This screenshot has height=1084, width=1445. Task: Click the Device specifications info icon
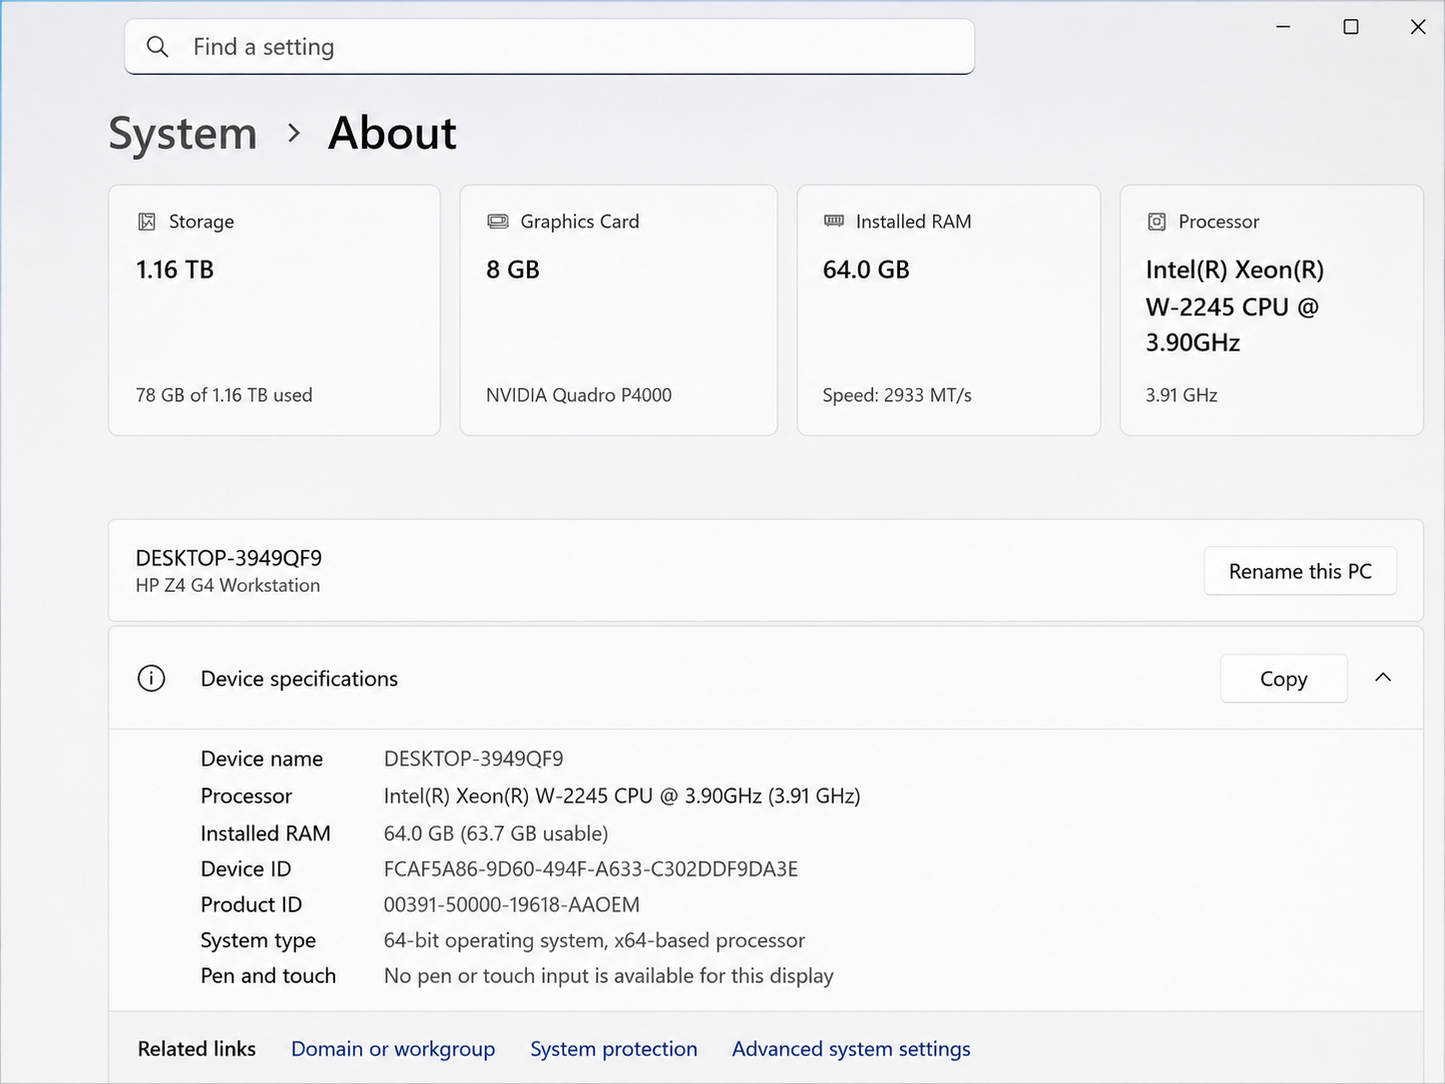[x=151, y=679]
